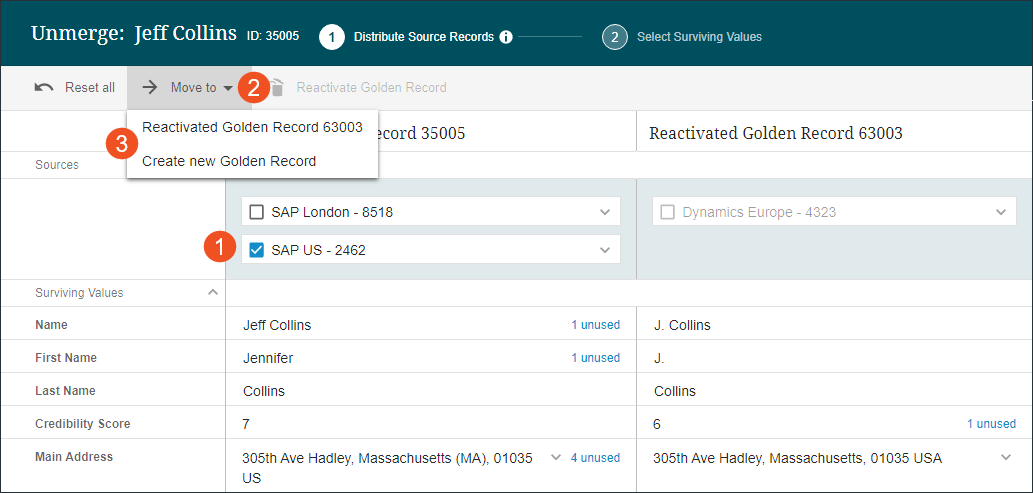Expand the SAP London - 8518 source row
This screenshot has height=493, width=1033.
click(x=604, y=212)
